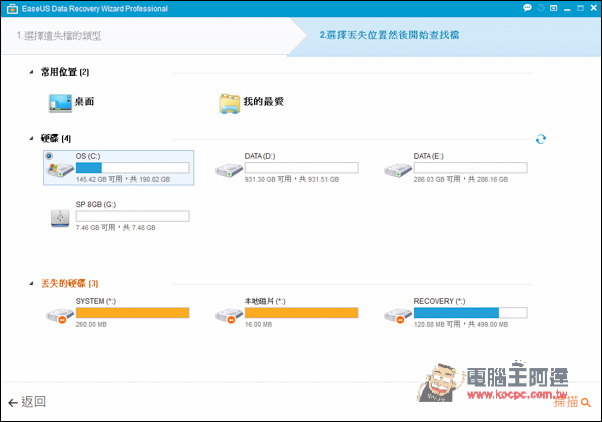Select the DATA (E:) hard drive icon
The image size is (602, 422).
click(x=398, y=170)
